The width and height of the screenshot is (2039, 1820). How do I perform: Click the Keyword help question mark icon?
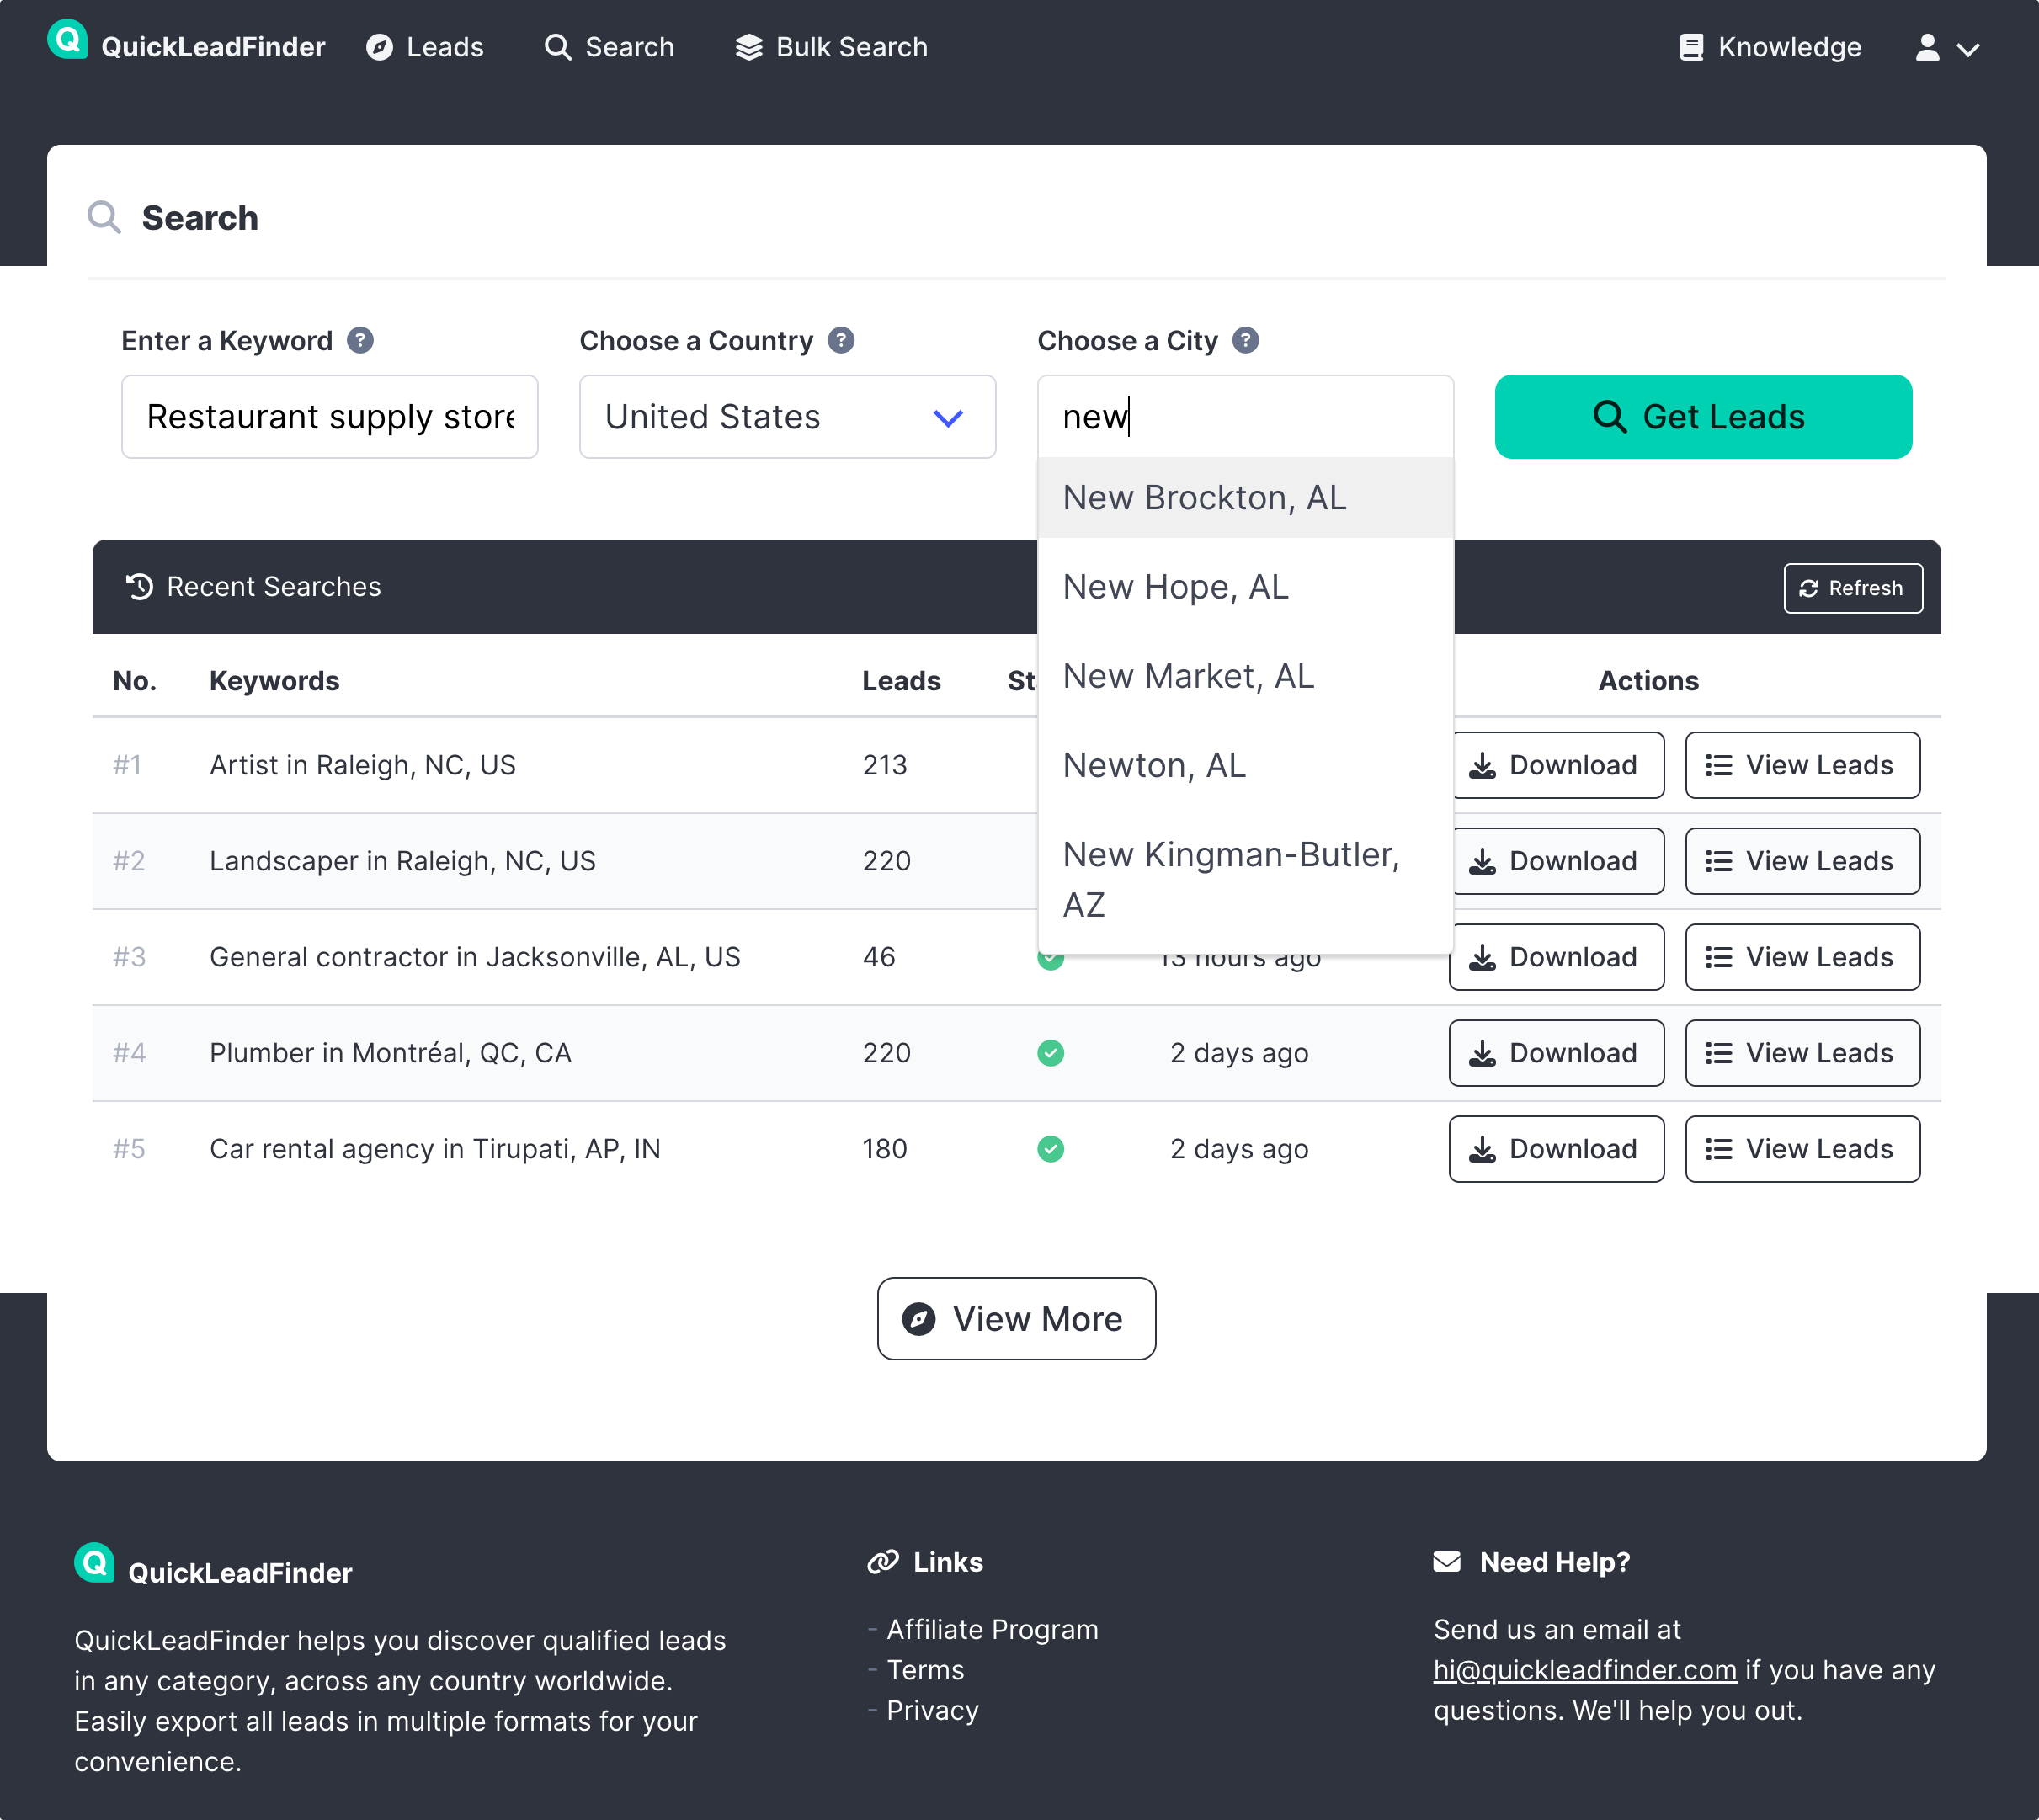(360, 341)
